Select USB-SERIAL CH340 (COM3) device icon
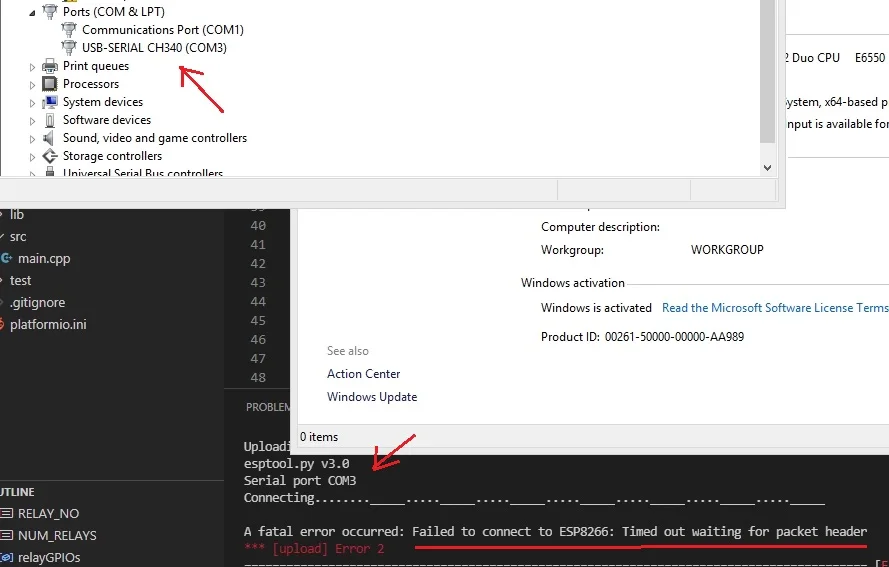The width and height of the screenshot is (889, 567). tap(69, 48)
